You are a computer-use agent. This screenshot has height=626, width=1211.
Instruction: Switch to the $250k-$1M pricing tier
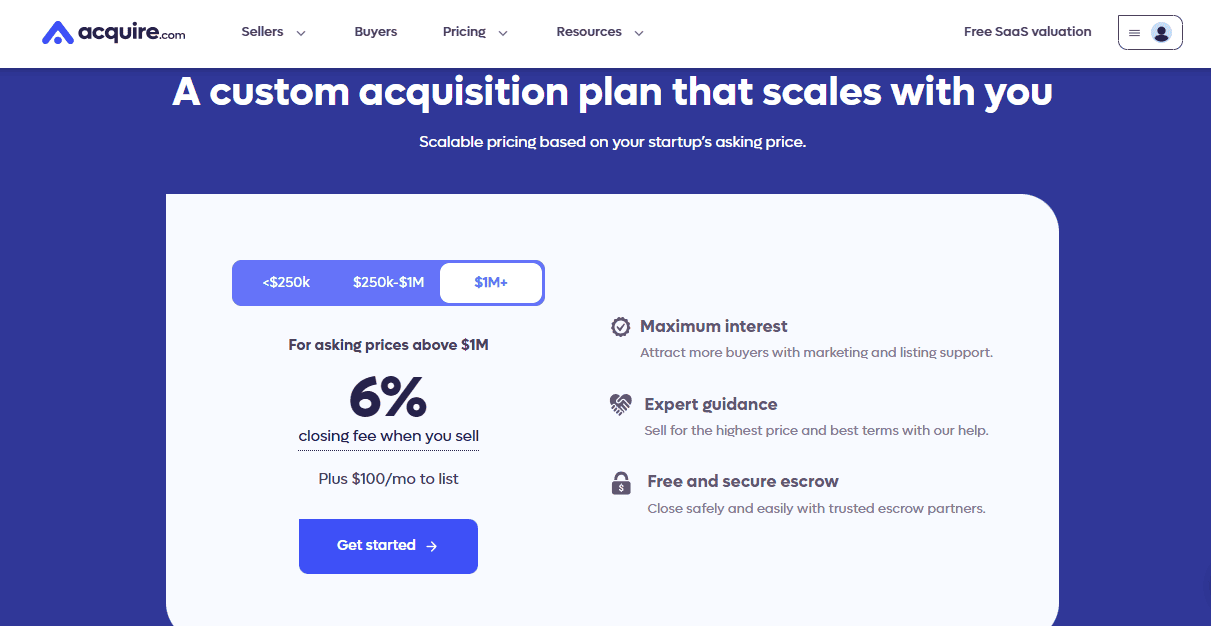click(x=388, y=283)
